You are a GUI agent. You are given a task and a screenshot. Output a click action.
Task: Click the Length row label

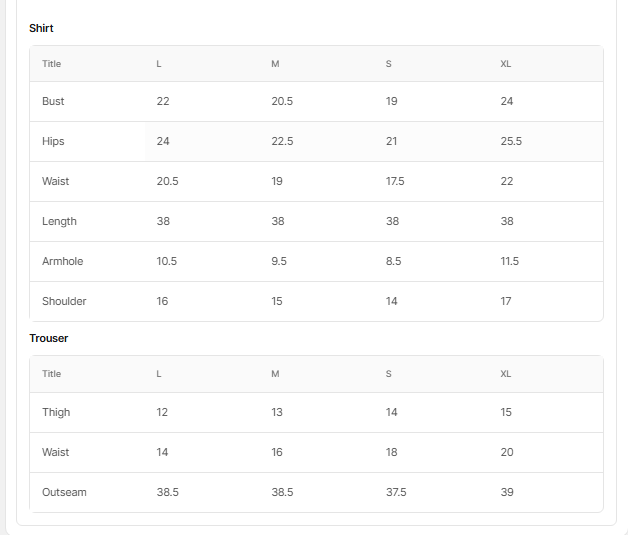tap(59, 221)
